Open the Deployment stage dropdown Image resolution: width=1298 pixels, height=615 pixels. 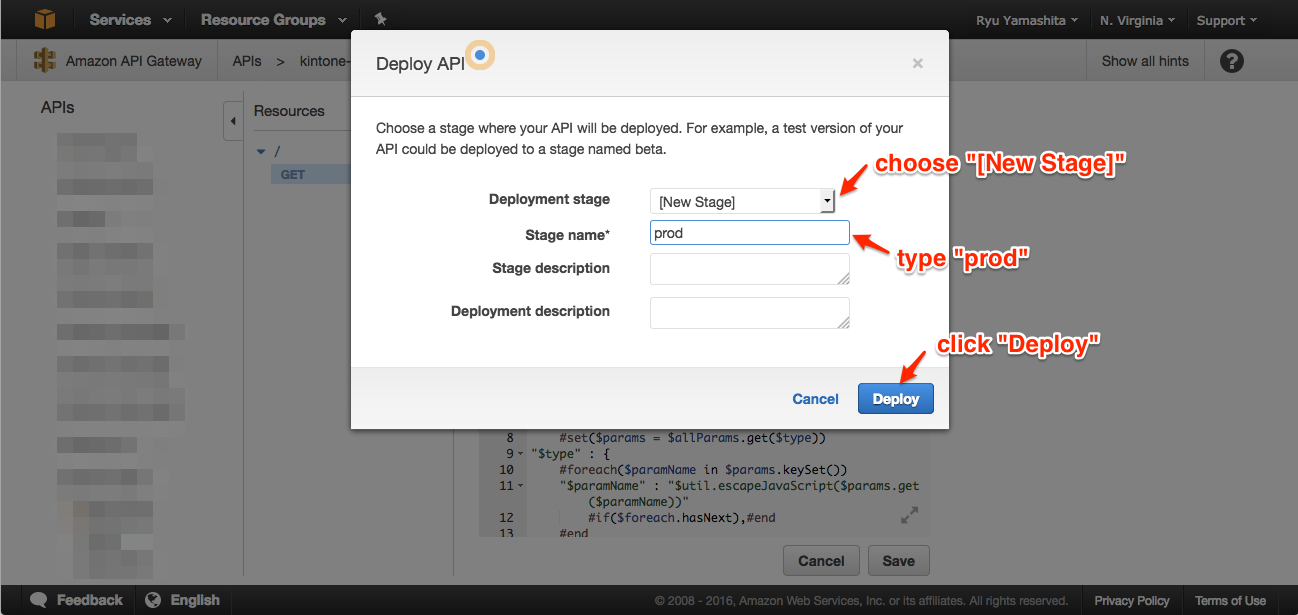coord(742,201)
